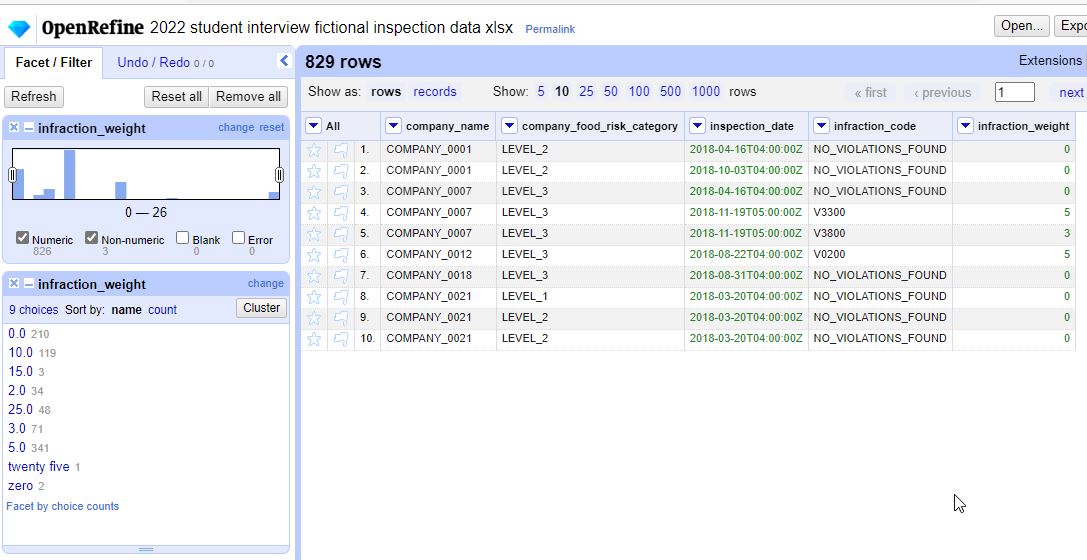Viewport: 1087px width, 560px height.
Task: Click the OpenRefine diamond logo
Action: [19, 28]
